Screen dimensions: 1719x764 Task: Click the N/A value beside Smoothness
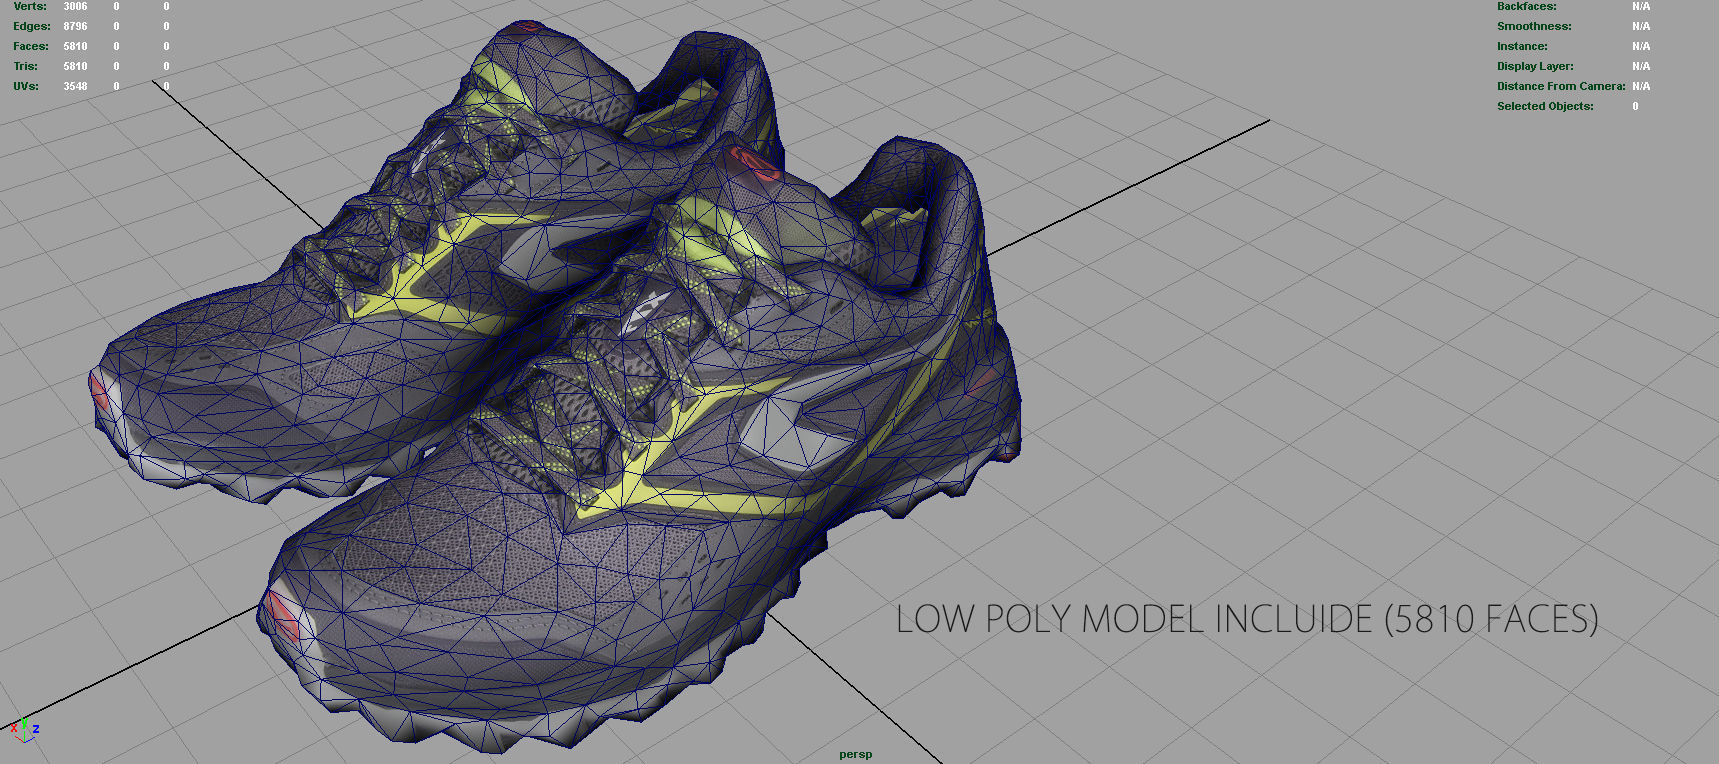(x=1641, y=26)
